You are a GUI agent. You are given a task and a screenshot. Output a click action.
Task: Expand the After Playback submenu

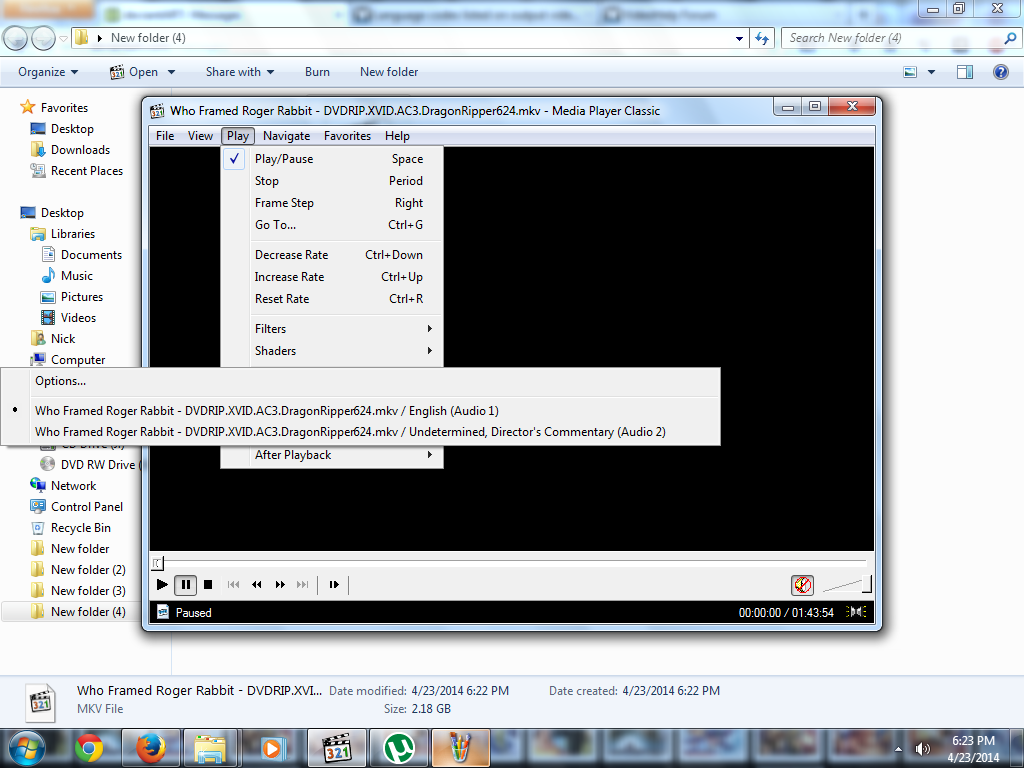pos(333,455)
